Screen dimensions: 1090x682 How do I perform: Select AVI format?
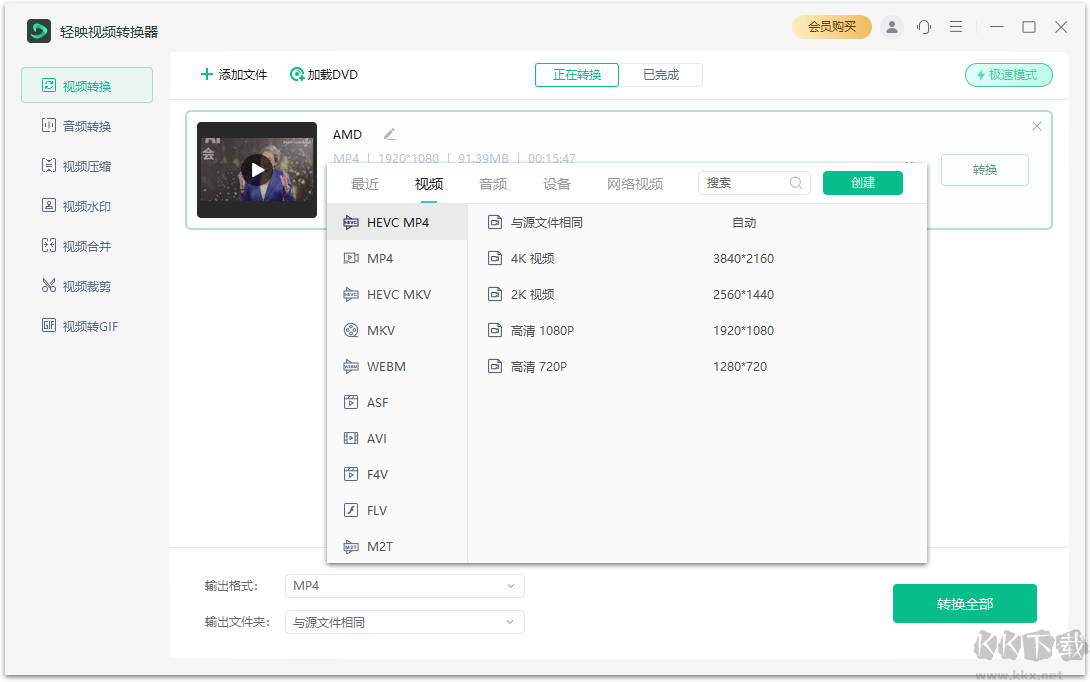pyautogui.click(x=397, y=439)
